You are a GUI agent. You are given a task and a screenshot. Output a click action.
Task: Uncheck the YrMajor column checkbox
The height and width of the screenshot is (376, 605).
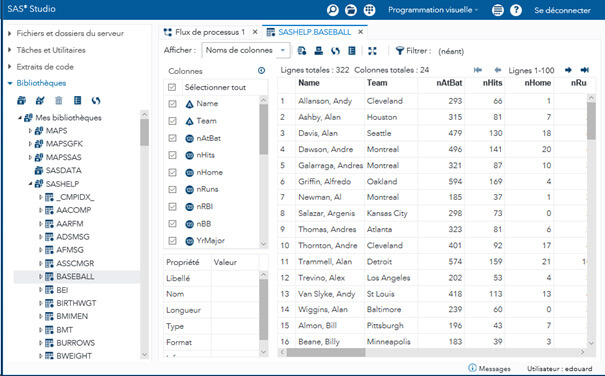172,241
